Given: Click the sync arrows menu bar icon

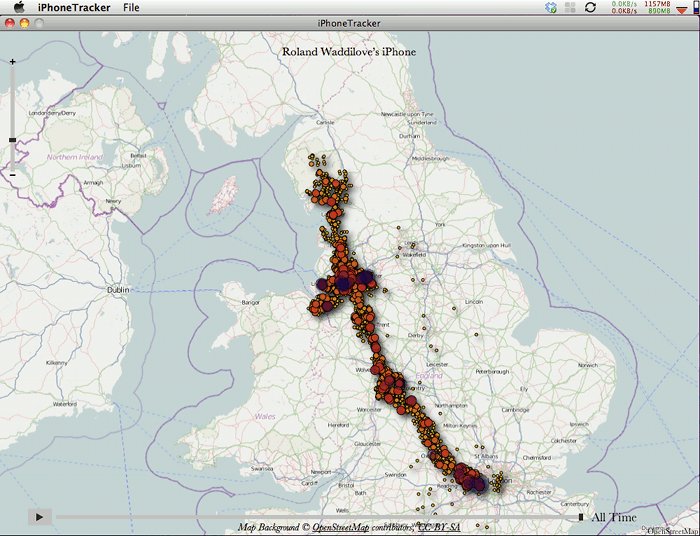Looking at the screenshot, I should click(x=591, y=7).
